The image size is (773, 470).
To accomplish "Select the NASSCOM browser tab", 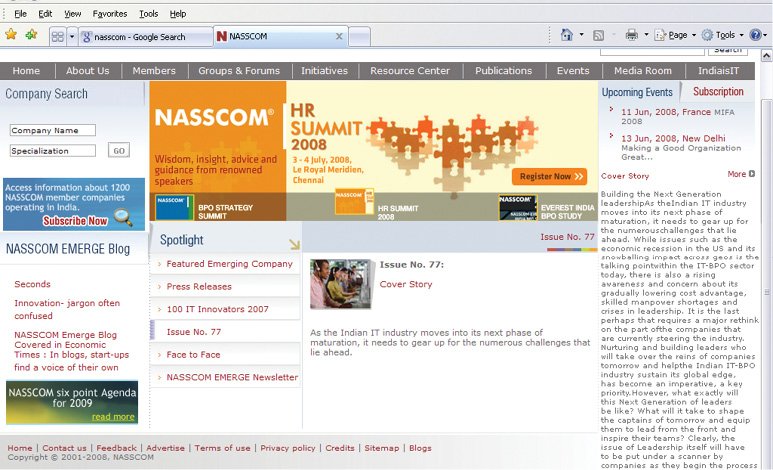I will 281,36.
